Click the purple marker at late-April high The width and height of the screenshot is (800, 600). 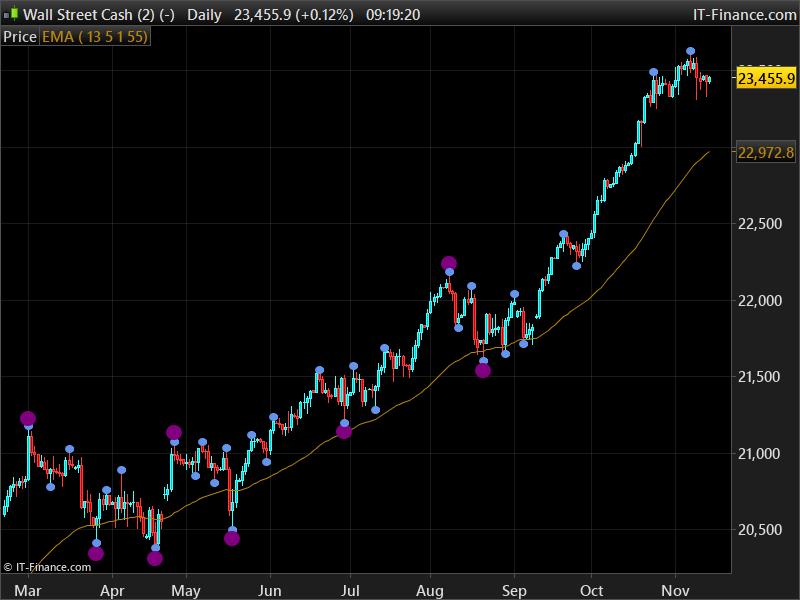click(x=174, y=433)
